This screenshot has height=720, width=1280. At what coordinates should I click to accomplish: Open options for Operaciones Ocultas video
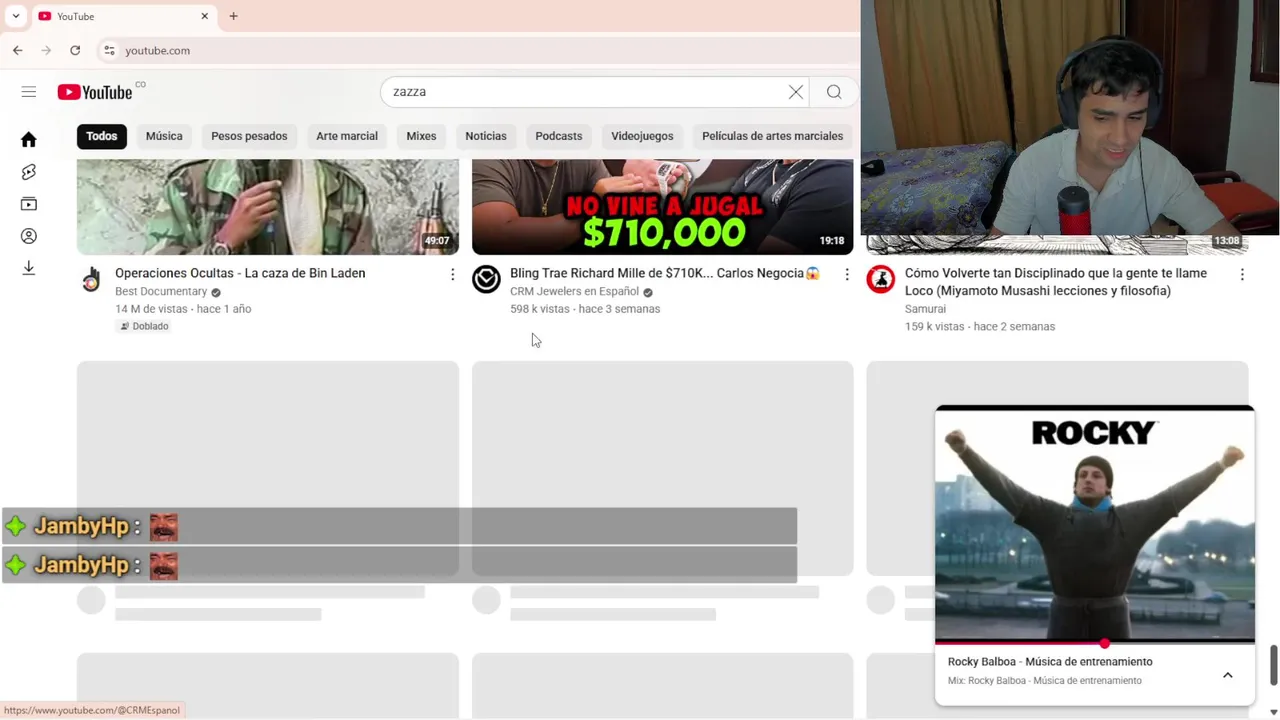coord(452,274)
